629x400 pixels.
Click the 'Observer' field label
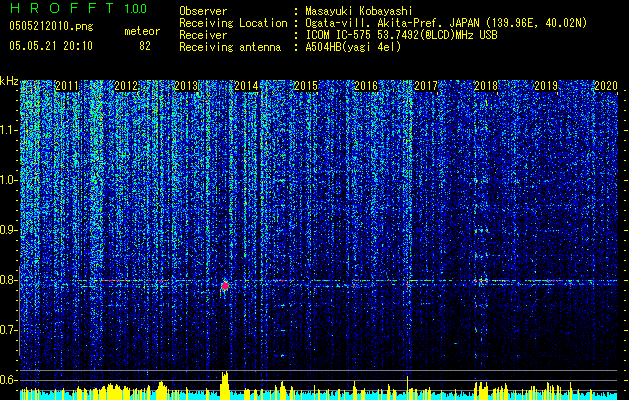(x=203, y=11)
